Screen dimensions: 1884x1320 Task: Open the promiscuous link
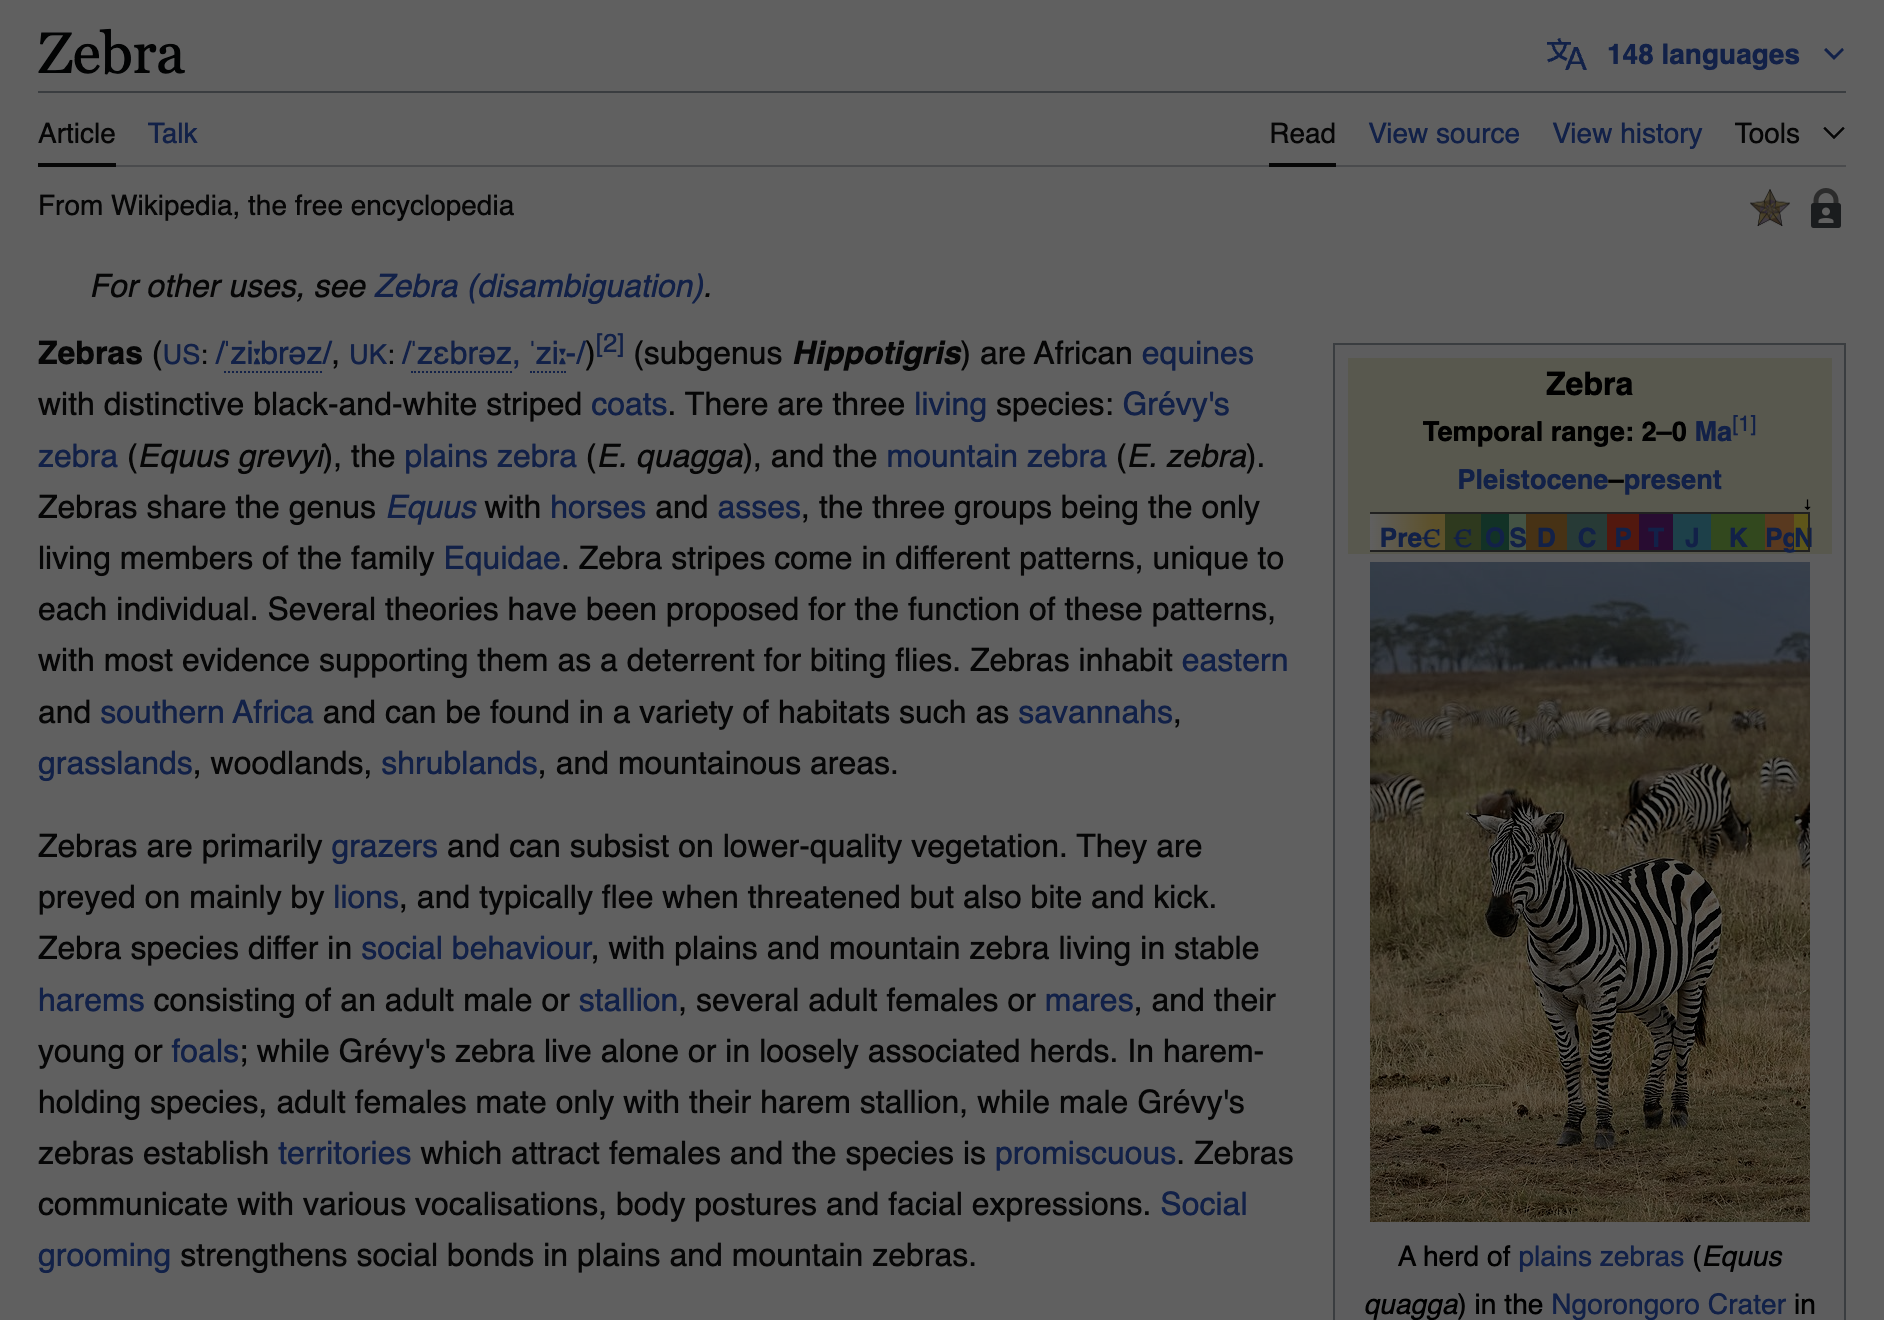[x=1085, y=1153]
